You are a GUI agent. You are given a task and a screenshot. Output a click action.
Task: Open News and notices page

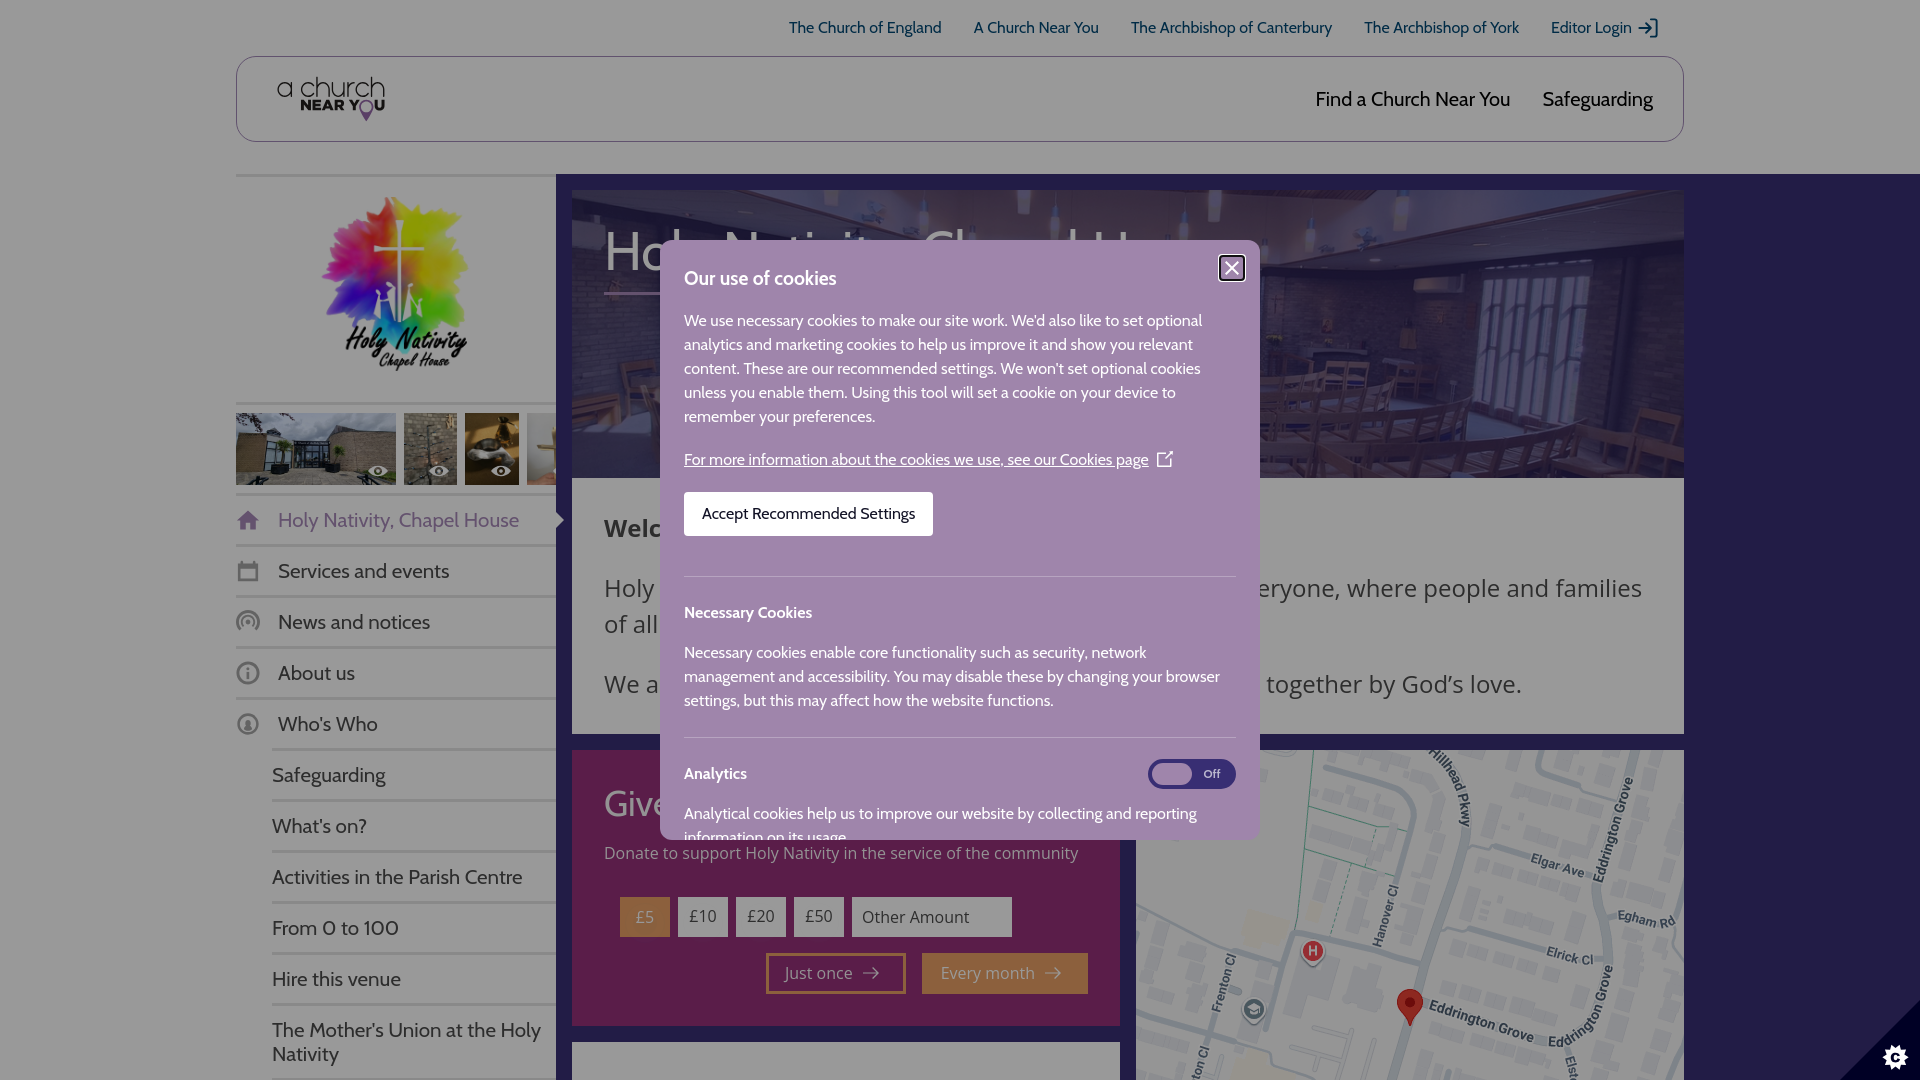coord(354,622)
